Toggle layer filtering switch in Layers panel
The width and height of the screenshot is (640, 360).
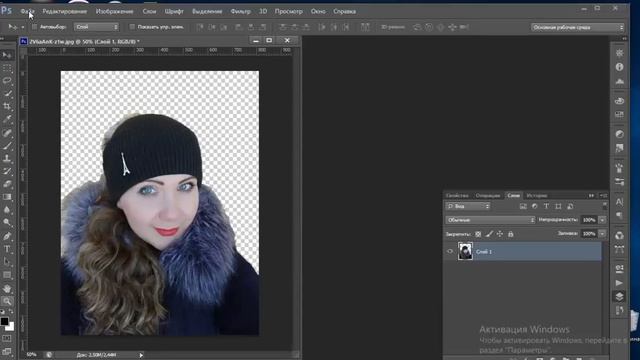[x=604, y=206]
